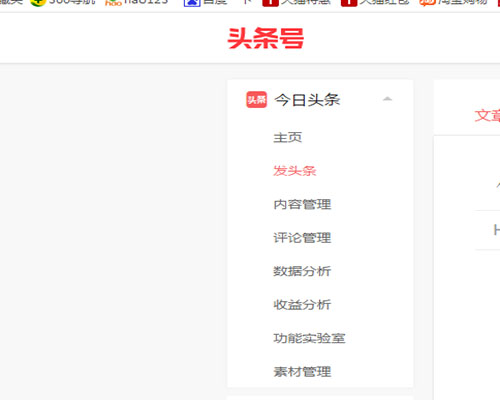Open the 淘宝购物 bookmark
The width and height of the screenshot is (500, 400).
454,3
